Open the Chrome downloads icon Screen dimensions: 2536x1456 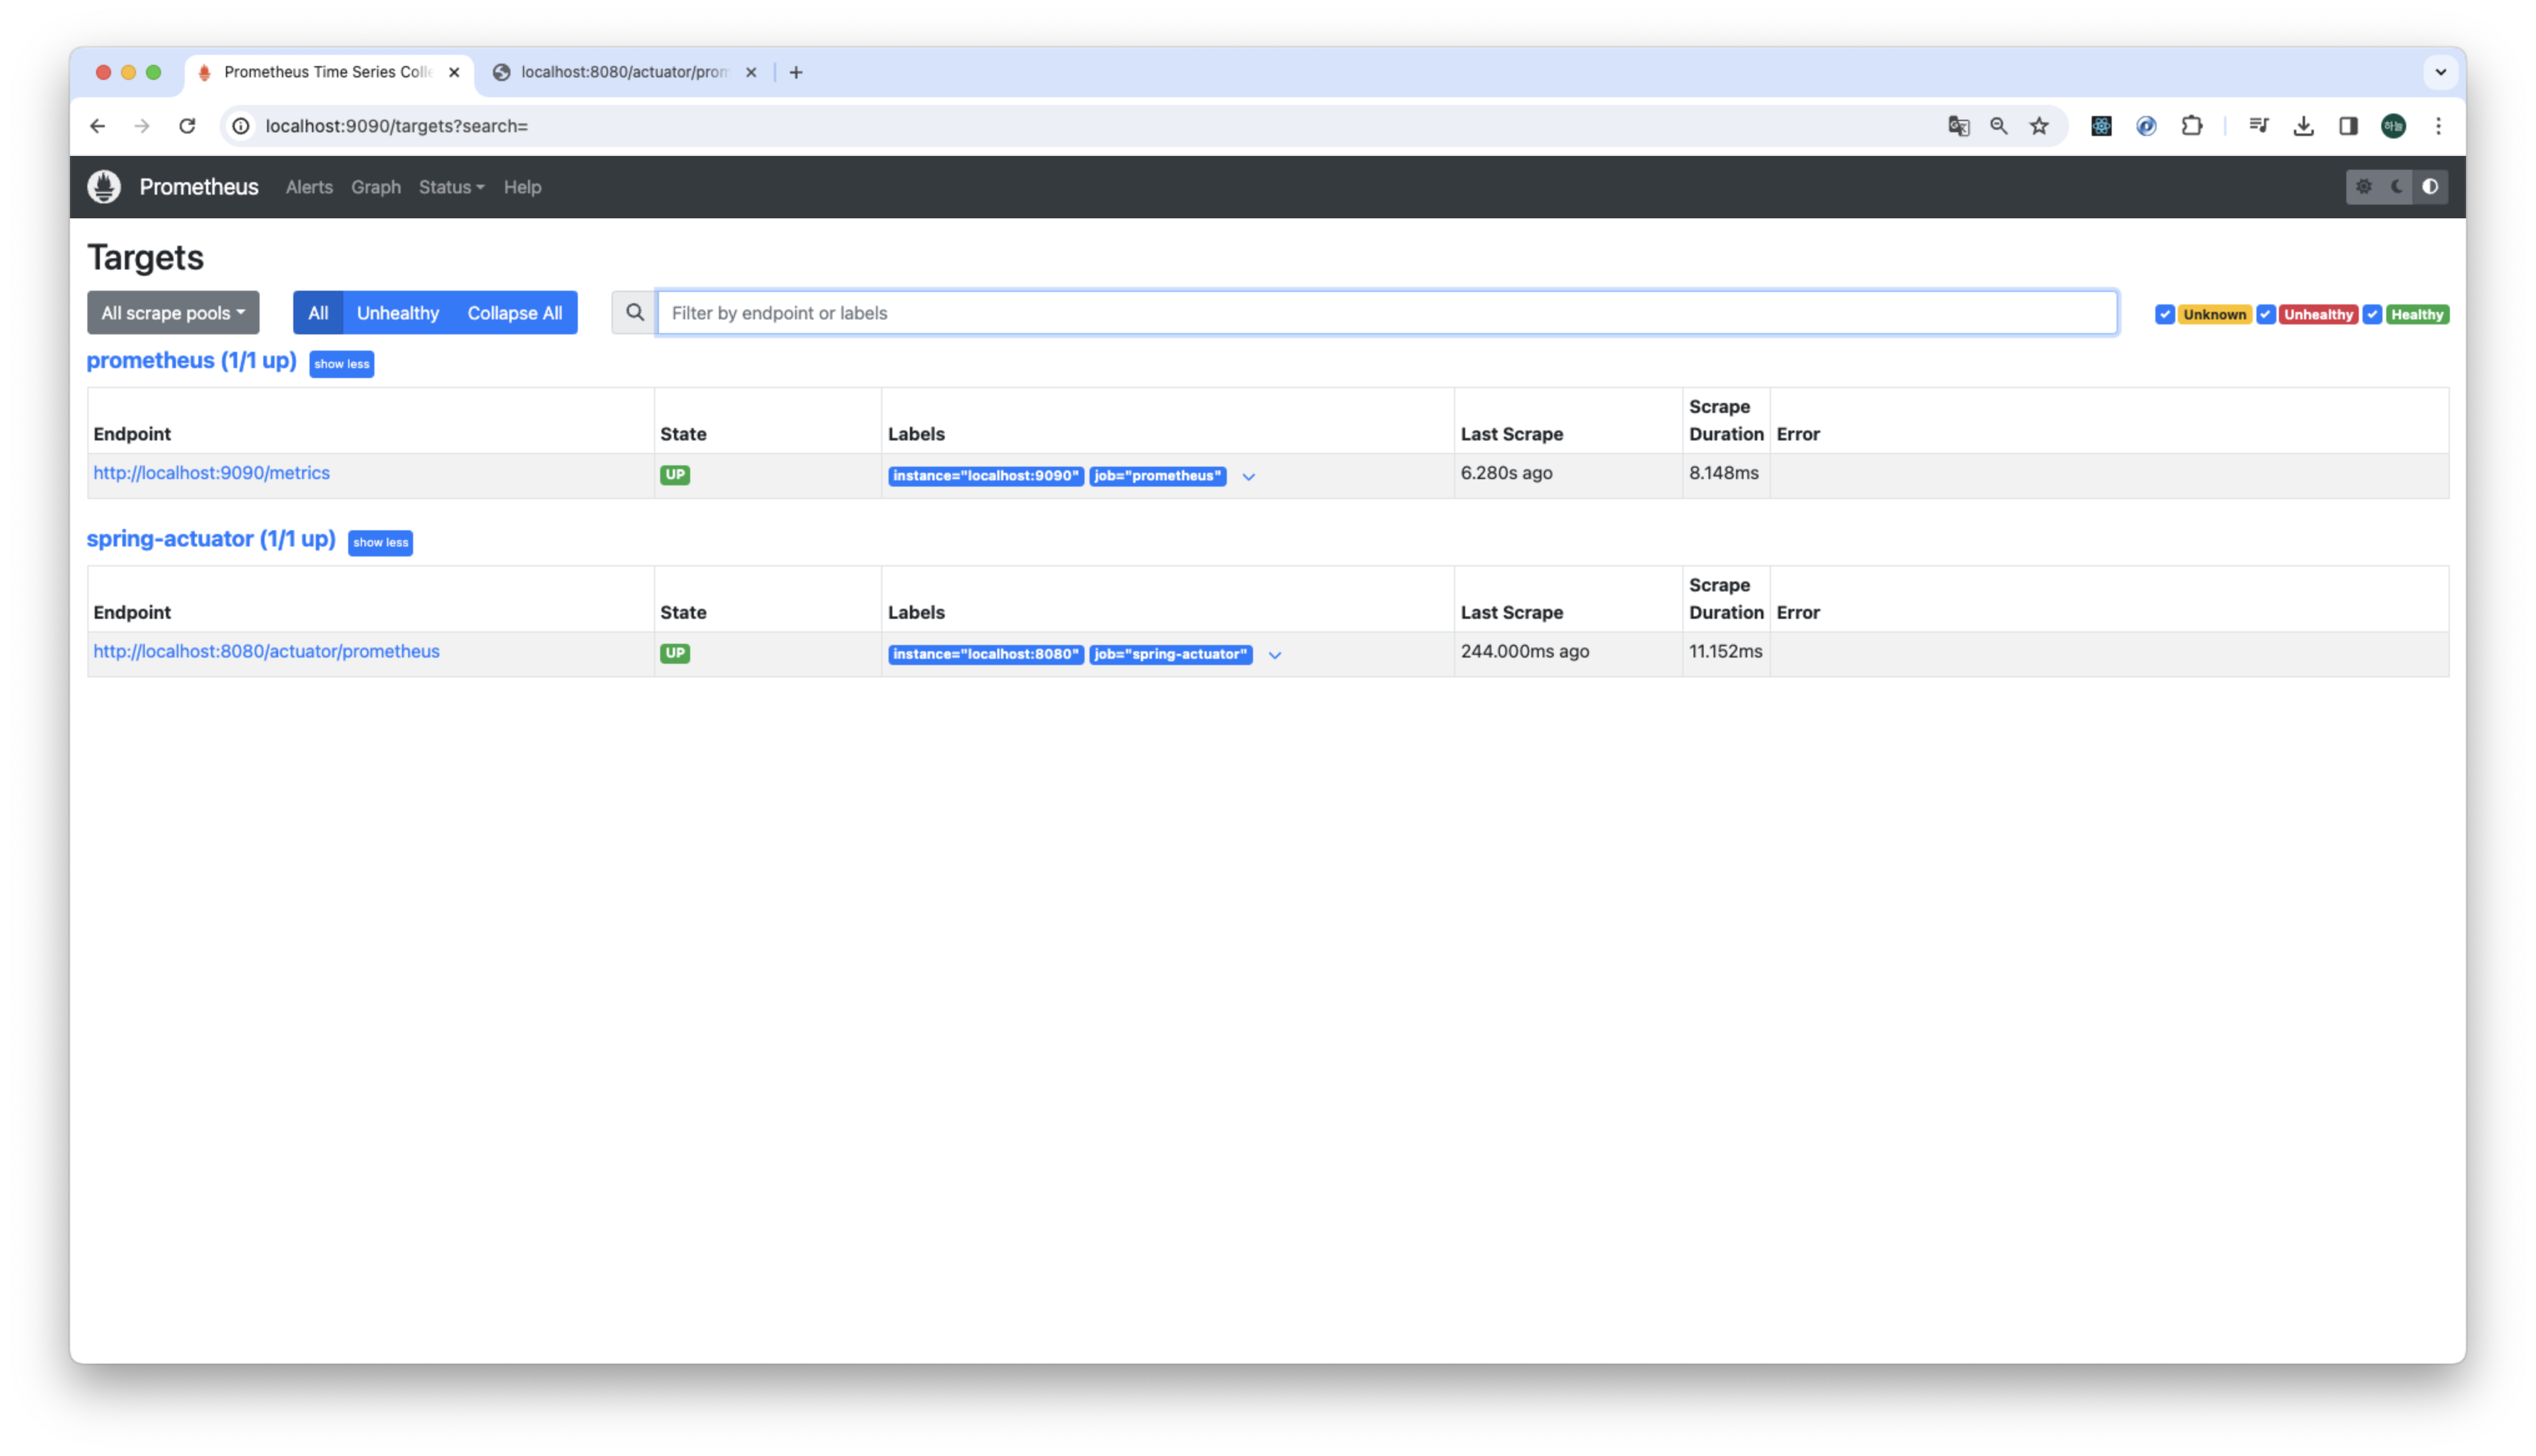[x=2303, y=126]
